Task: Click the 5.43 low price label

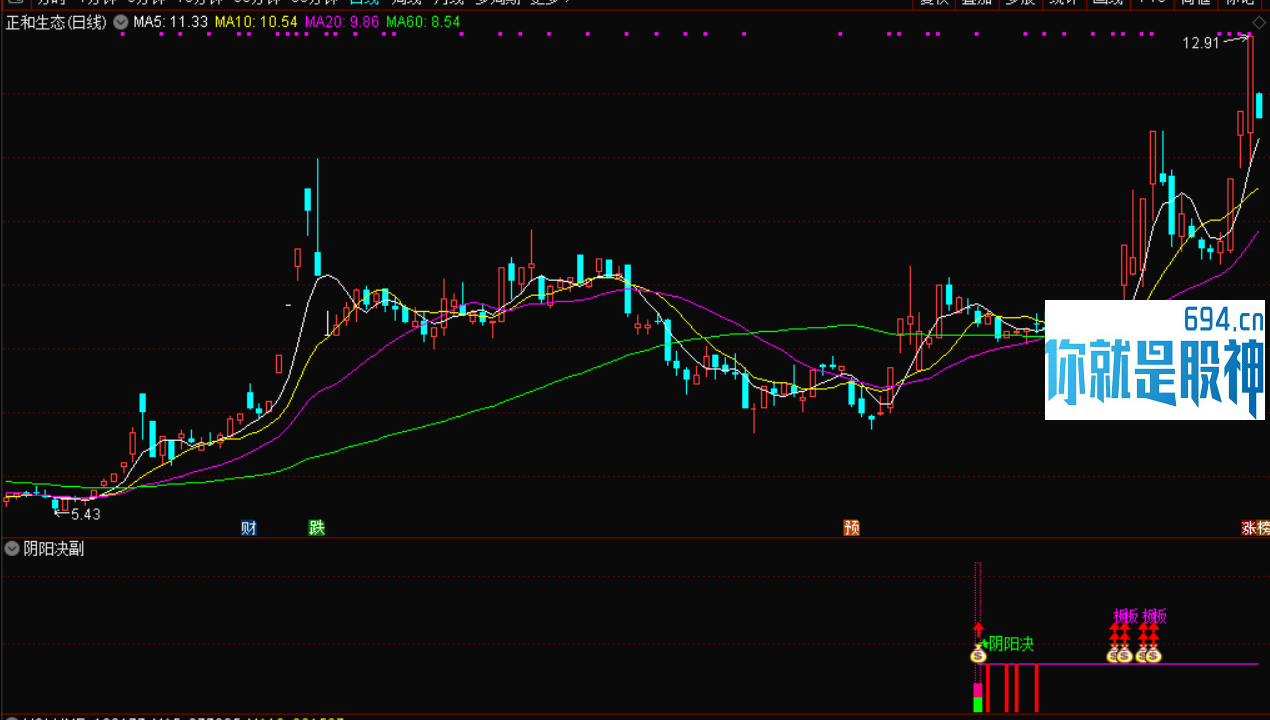Action: tap(86, 514)
